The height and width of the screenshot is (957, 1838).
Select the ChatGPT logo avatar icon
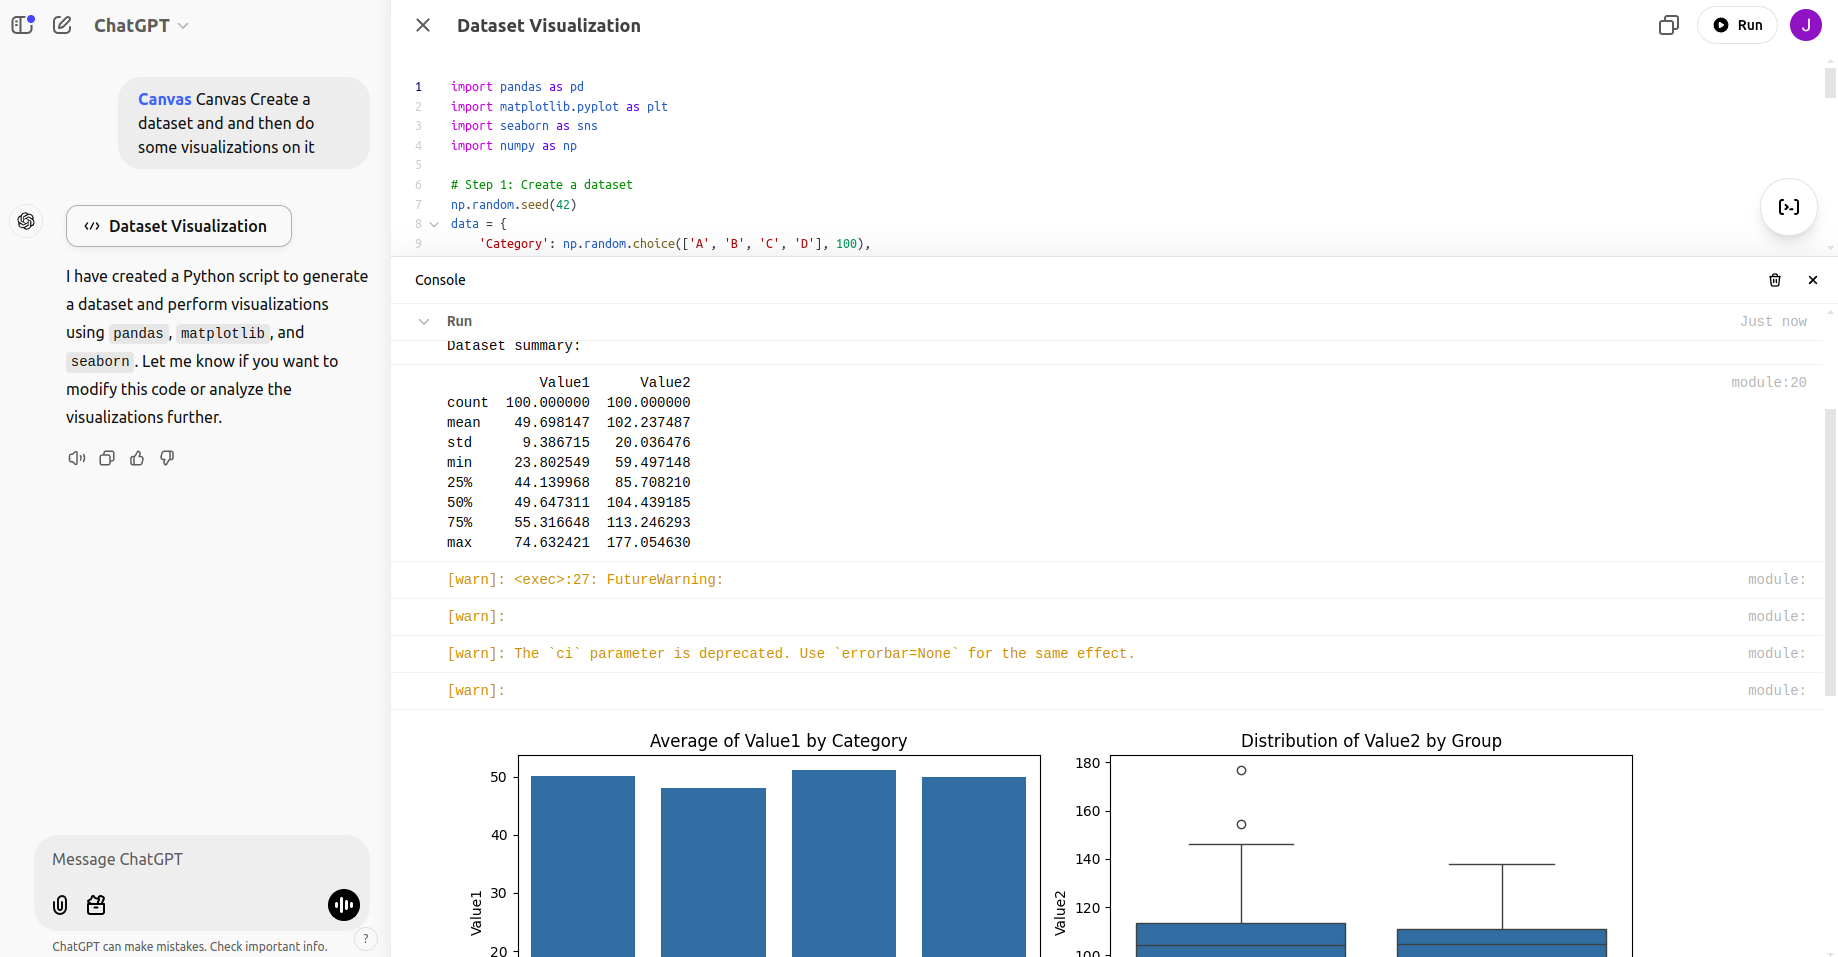pyautogui.click(x=26, y=221)
